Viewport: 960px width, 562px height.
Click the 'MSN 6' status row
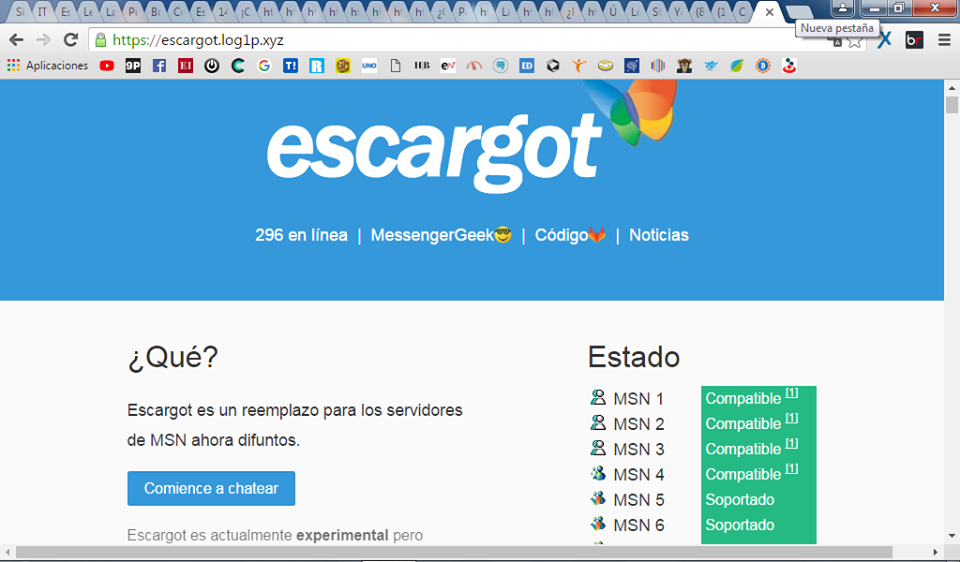click(x=703, y=525)
